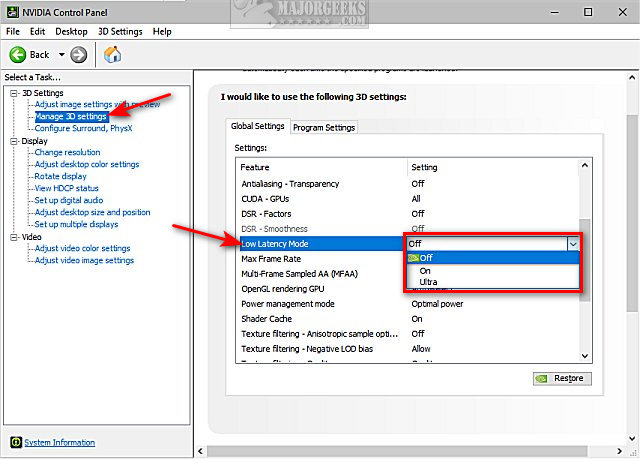640x459 pixels.
Task: Click horizontal scrollbar right arrow
Action: tap(620, 451)
